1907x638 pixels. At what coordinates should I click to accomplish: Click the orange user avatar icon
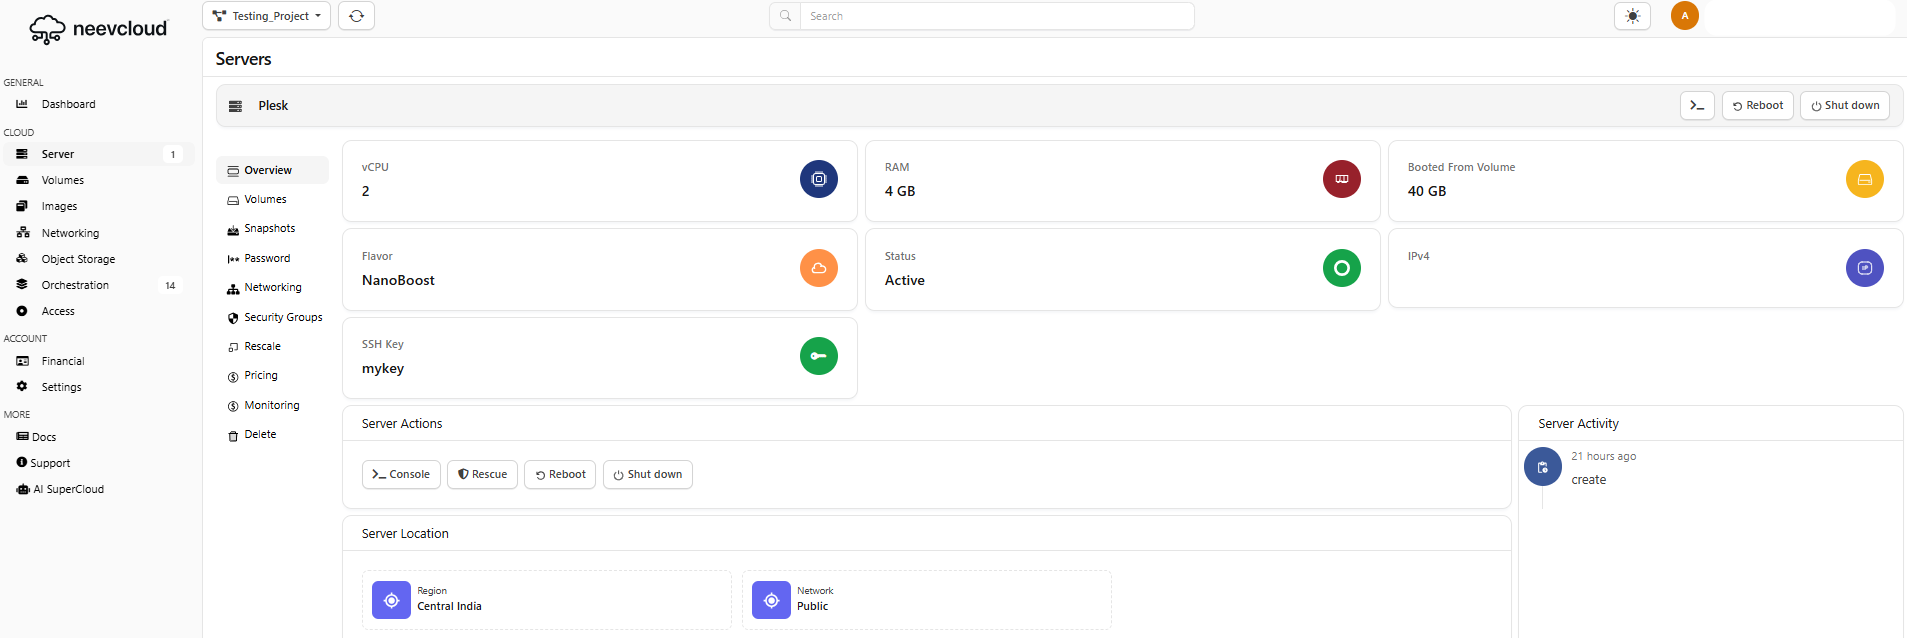1684,16
